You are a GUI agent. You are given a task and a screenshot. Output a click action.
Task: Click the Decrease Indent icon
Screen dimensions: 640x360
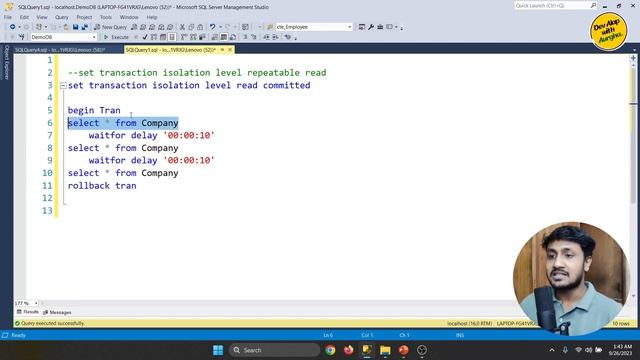(266, 37)
